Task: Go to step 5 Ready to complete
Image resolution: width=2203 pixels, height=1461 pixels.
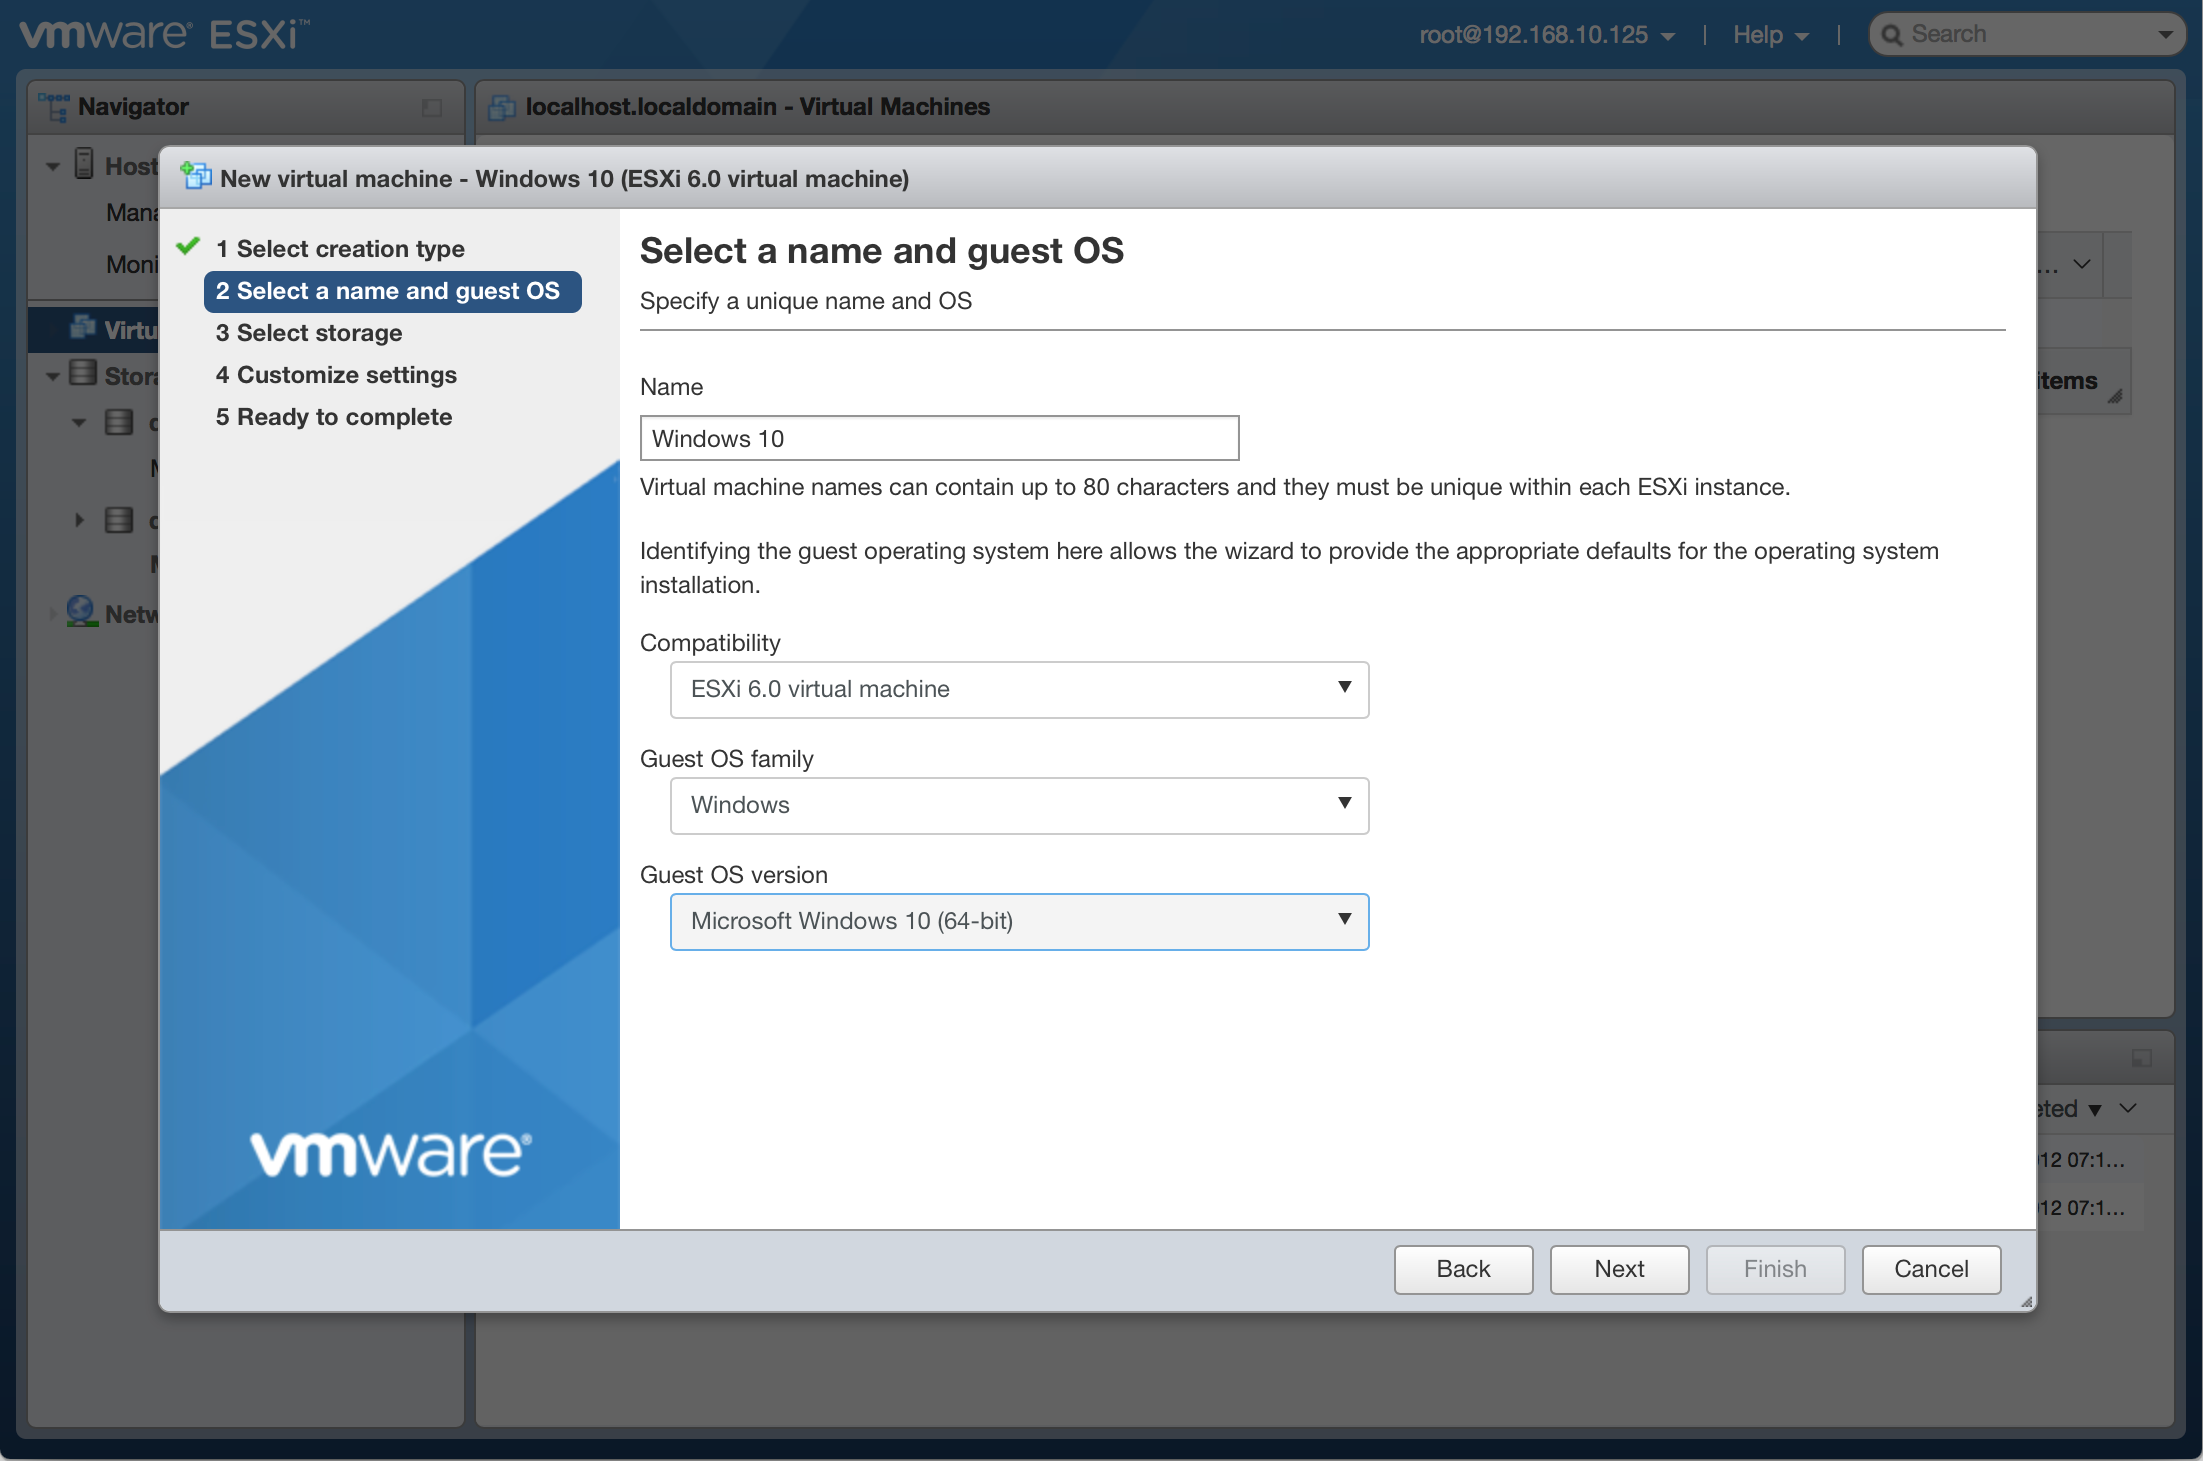Action: 334,416
